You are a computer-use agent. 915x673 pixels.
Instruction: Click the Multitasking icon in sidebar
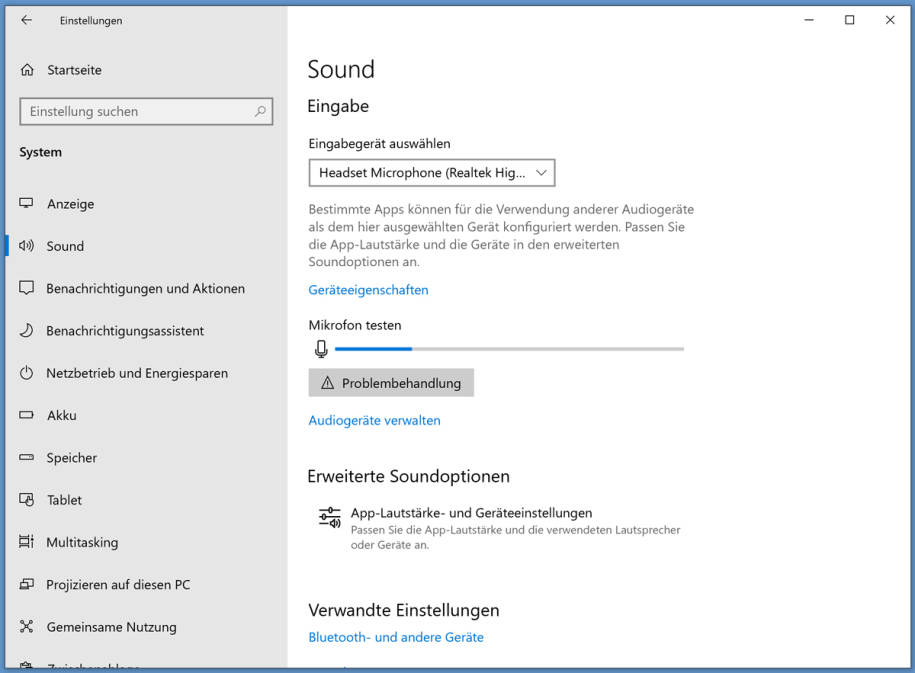(27, 542)
